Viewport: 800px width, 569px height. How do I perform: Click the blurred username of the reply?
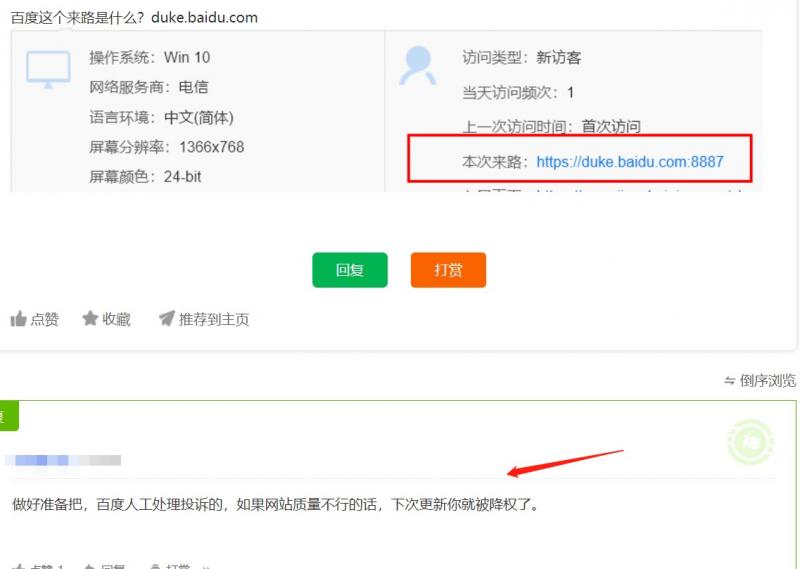coord(63,460)
